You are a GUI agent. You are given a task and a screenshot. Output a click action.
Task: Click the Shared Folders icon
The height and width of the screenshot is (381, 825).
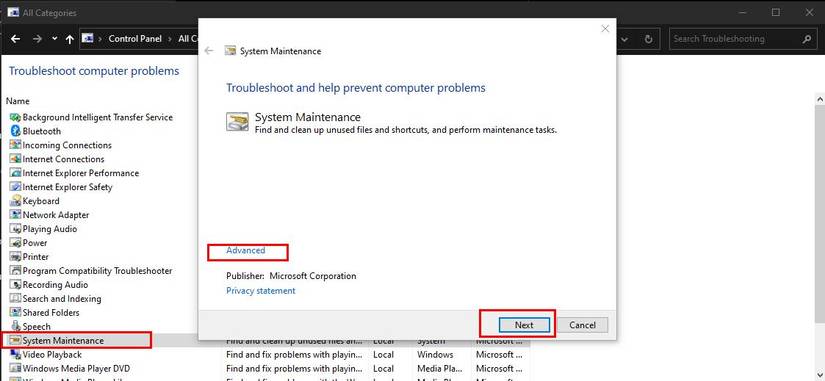tap(15, 313)
